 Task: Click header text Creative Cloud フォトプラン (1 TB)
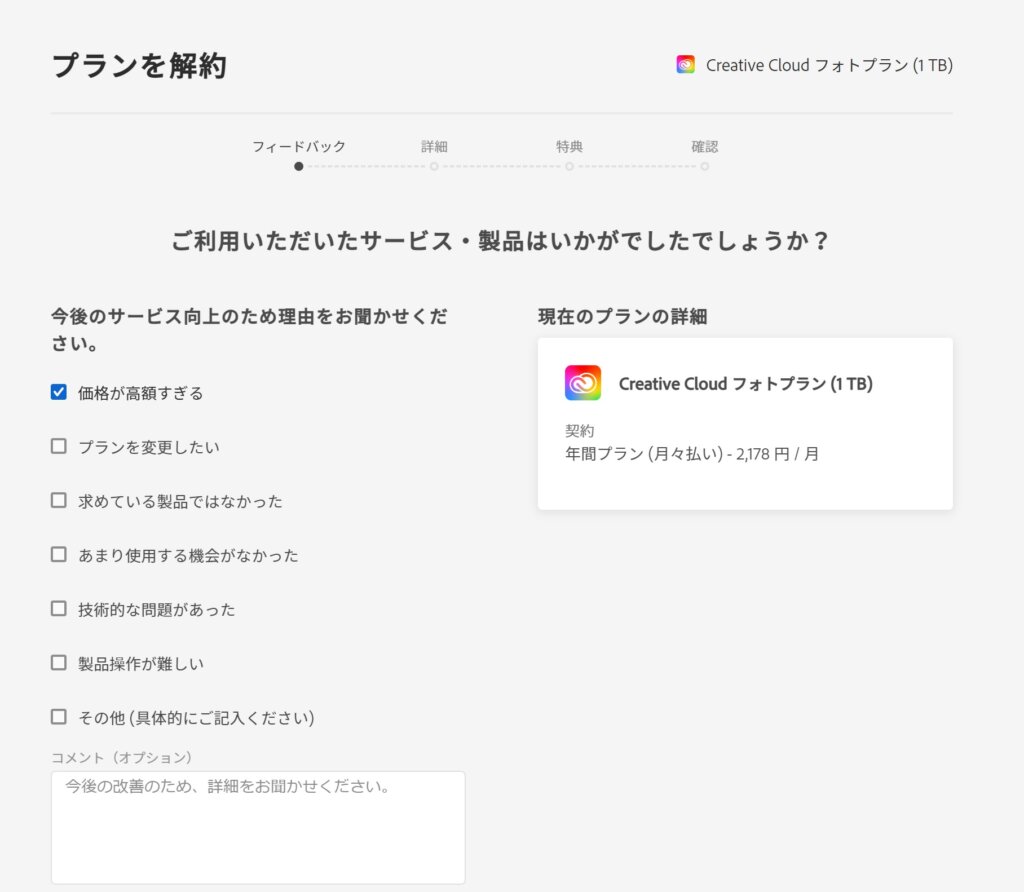(x=829, y=65)
